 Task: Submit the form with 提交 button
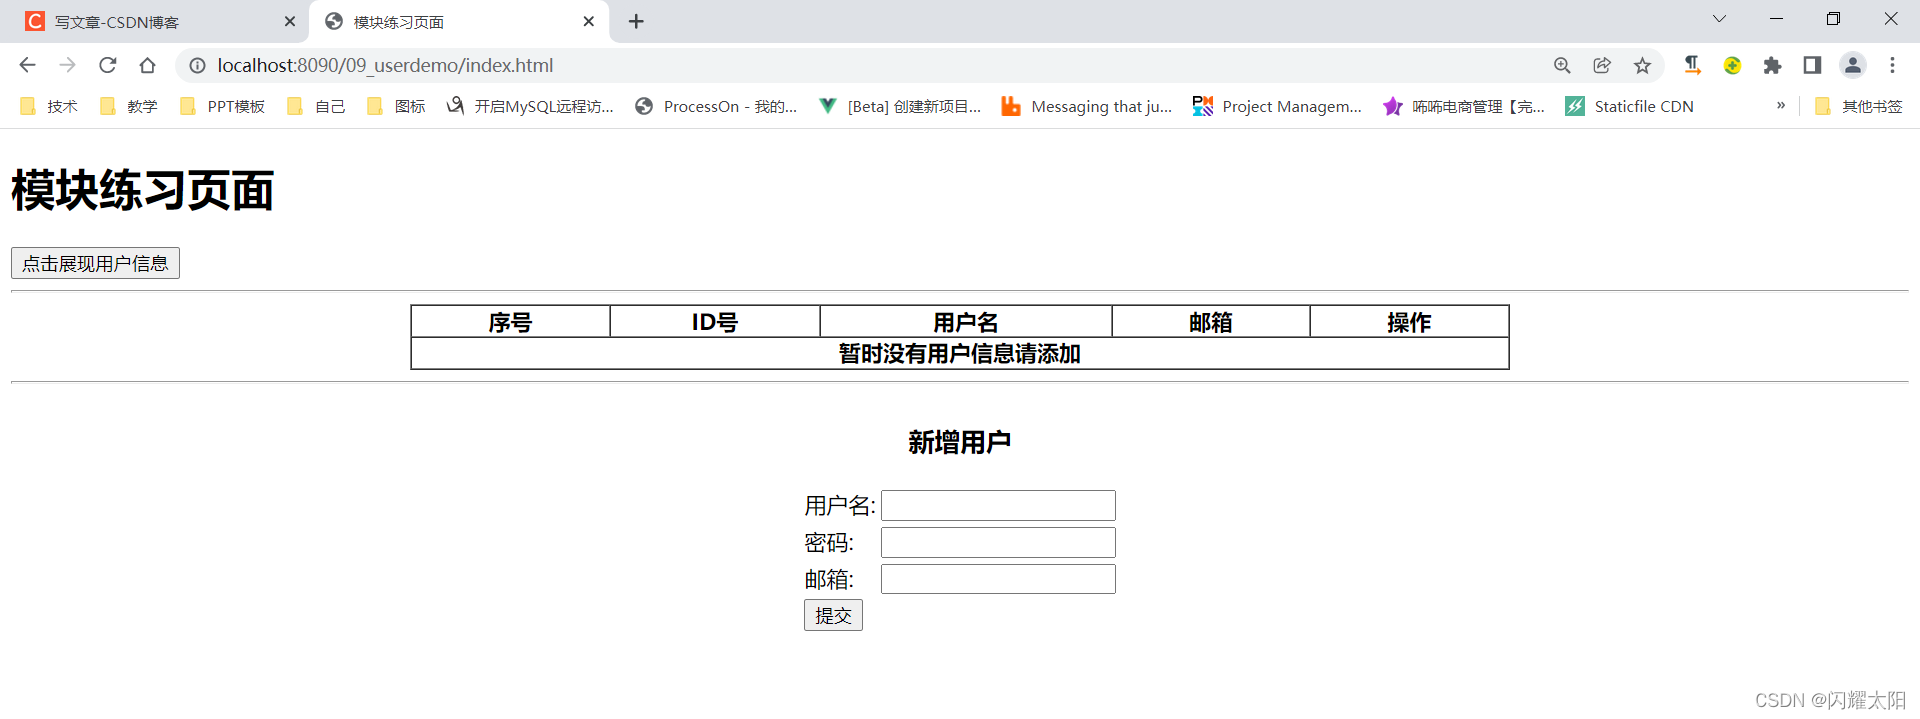pyautogui.click(x=833, y=615)
